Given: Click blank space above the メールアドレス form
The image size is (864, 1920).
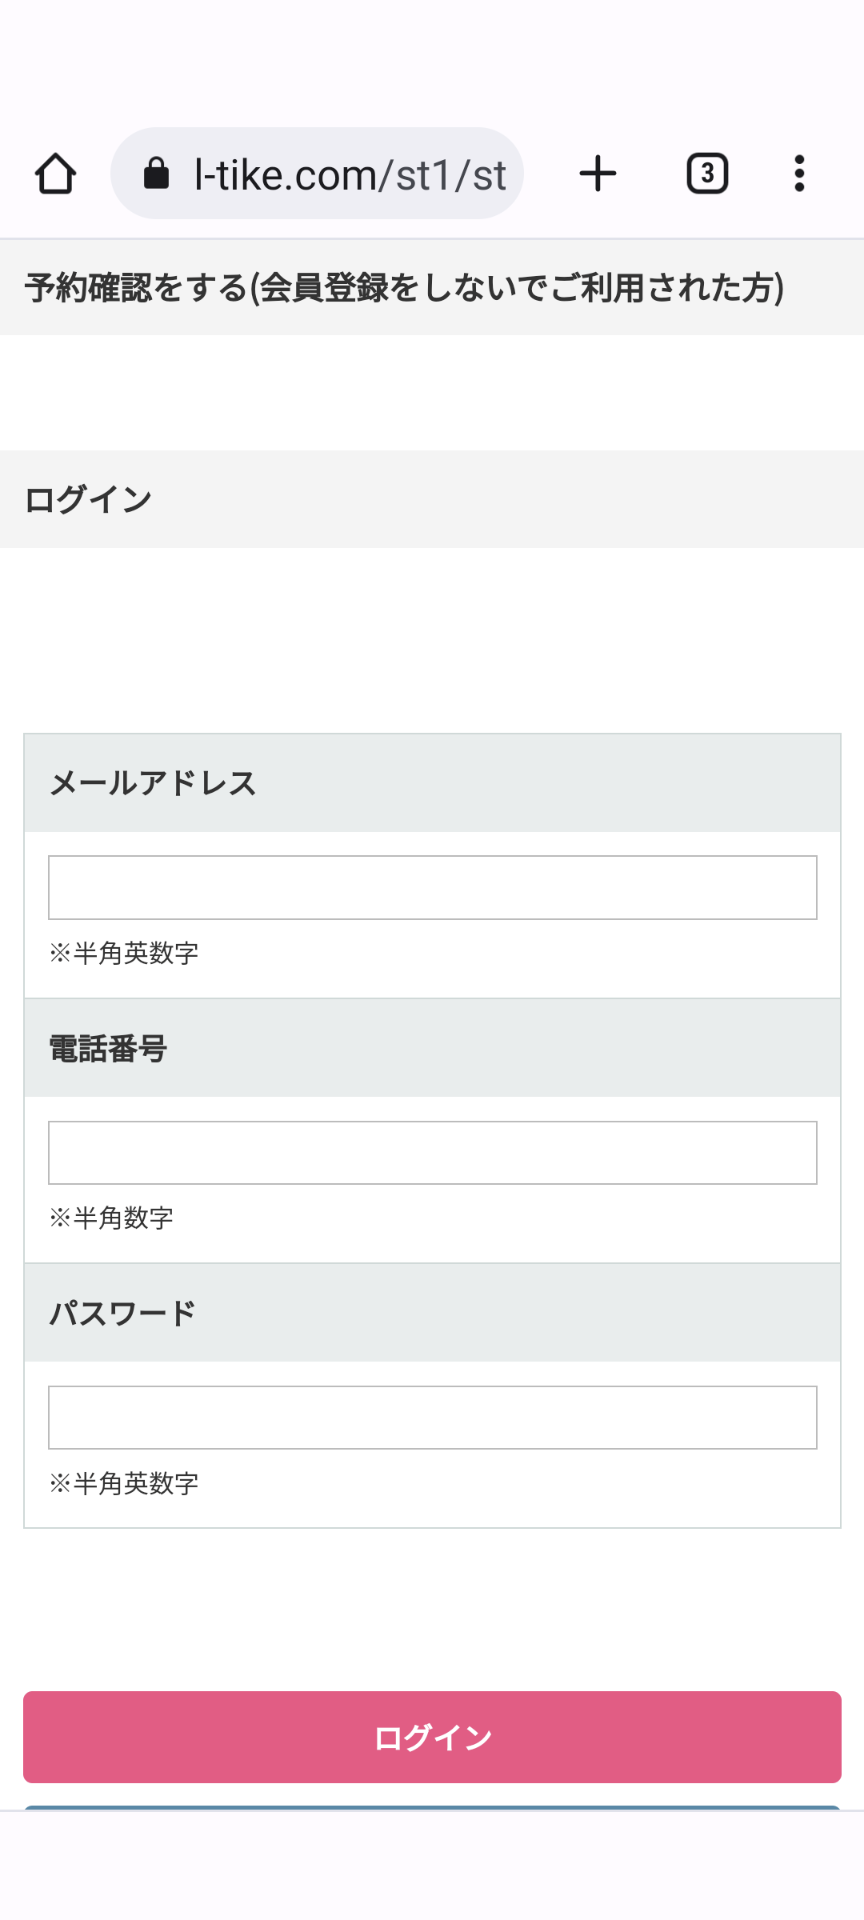Looking at the screenshot, I should pyautogui.click(x=432, y=640).
